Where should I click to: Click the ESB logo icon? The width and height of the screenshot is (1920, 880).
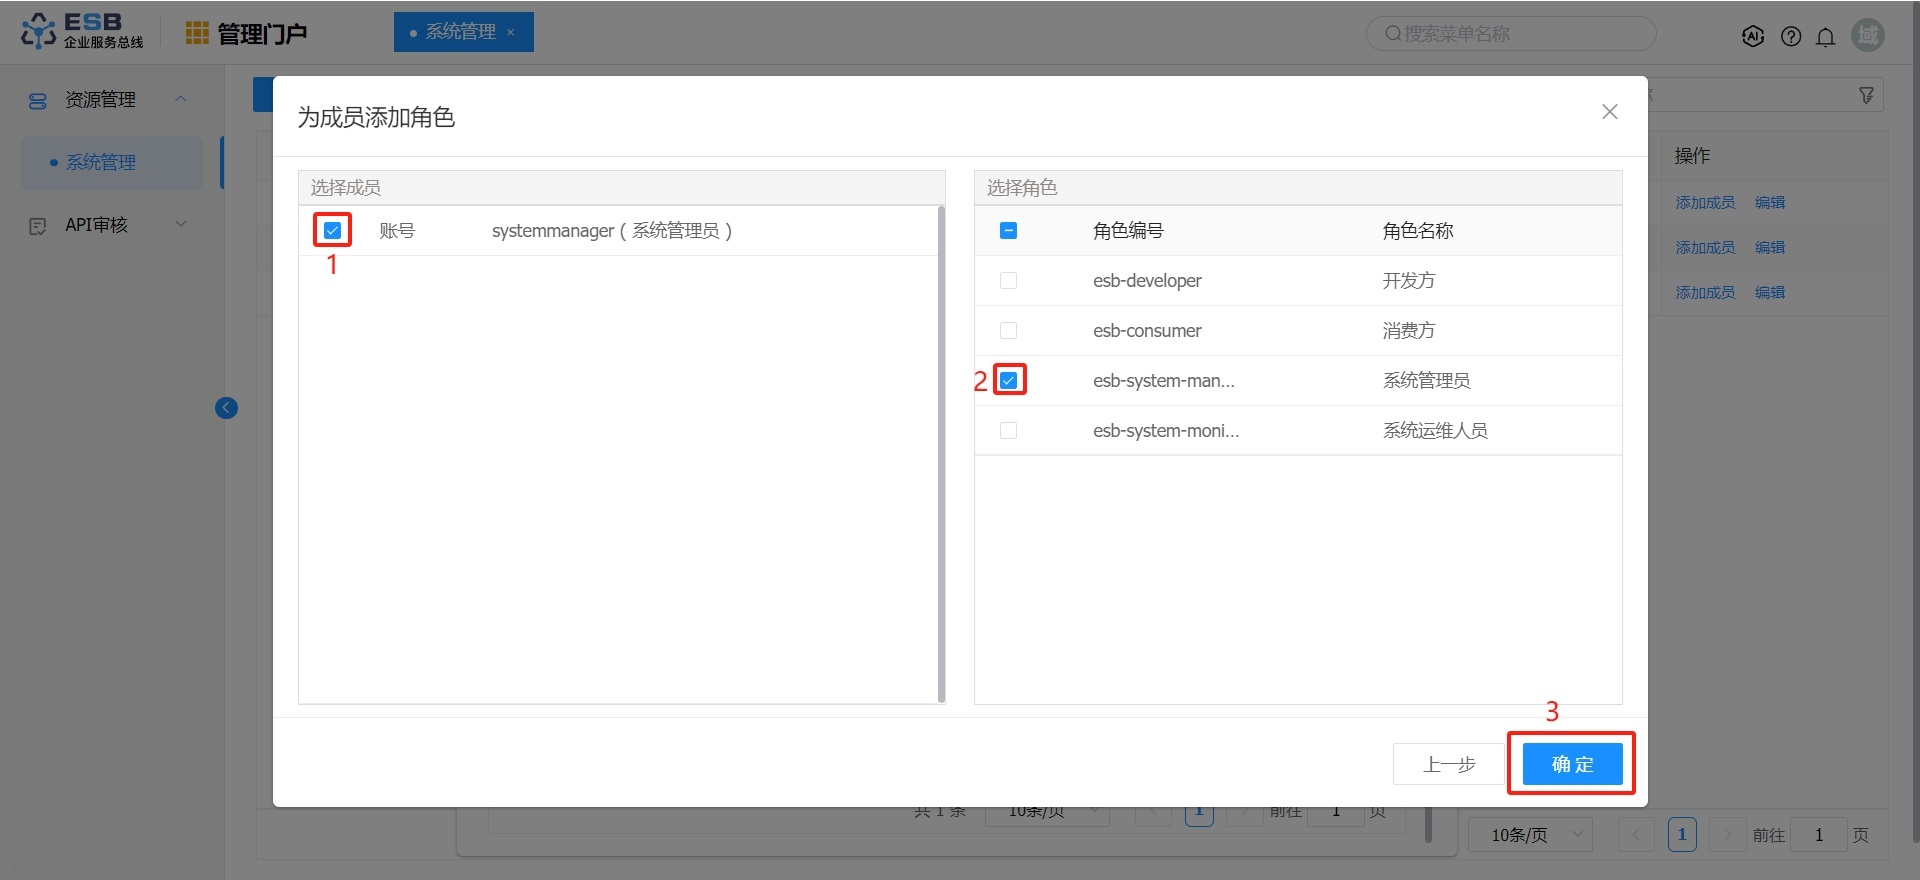pos(38,31)
